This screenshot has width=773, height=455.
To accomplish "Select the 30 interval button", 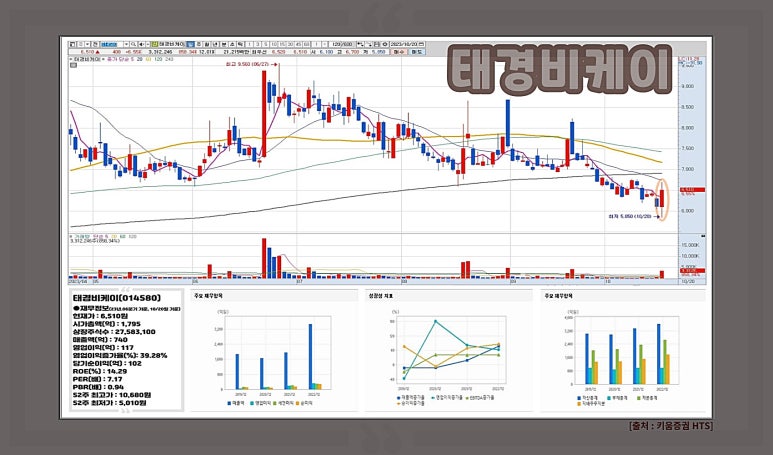I will [x=291, y=44].
